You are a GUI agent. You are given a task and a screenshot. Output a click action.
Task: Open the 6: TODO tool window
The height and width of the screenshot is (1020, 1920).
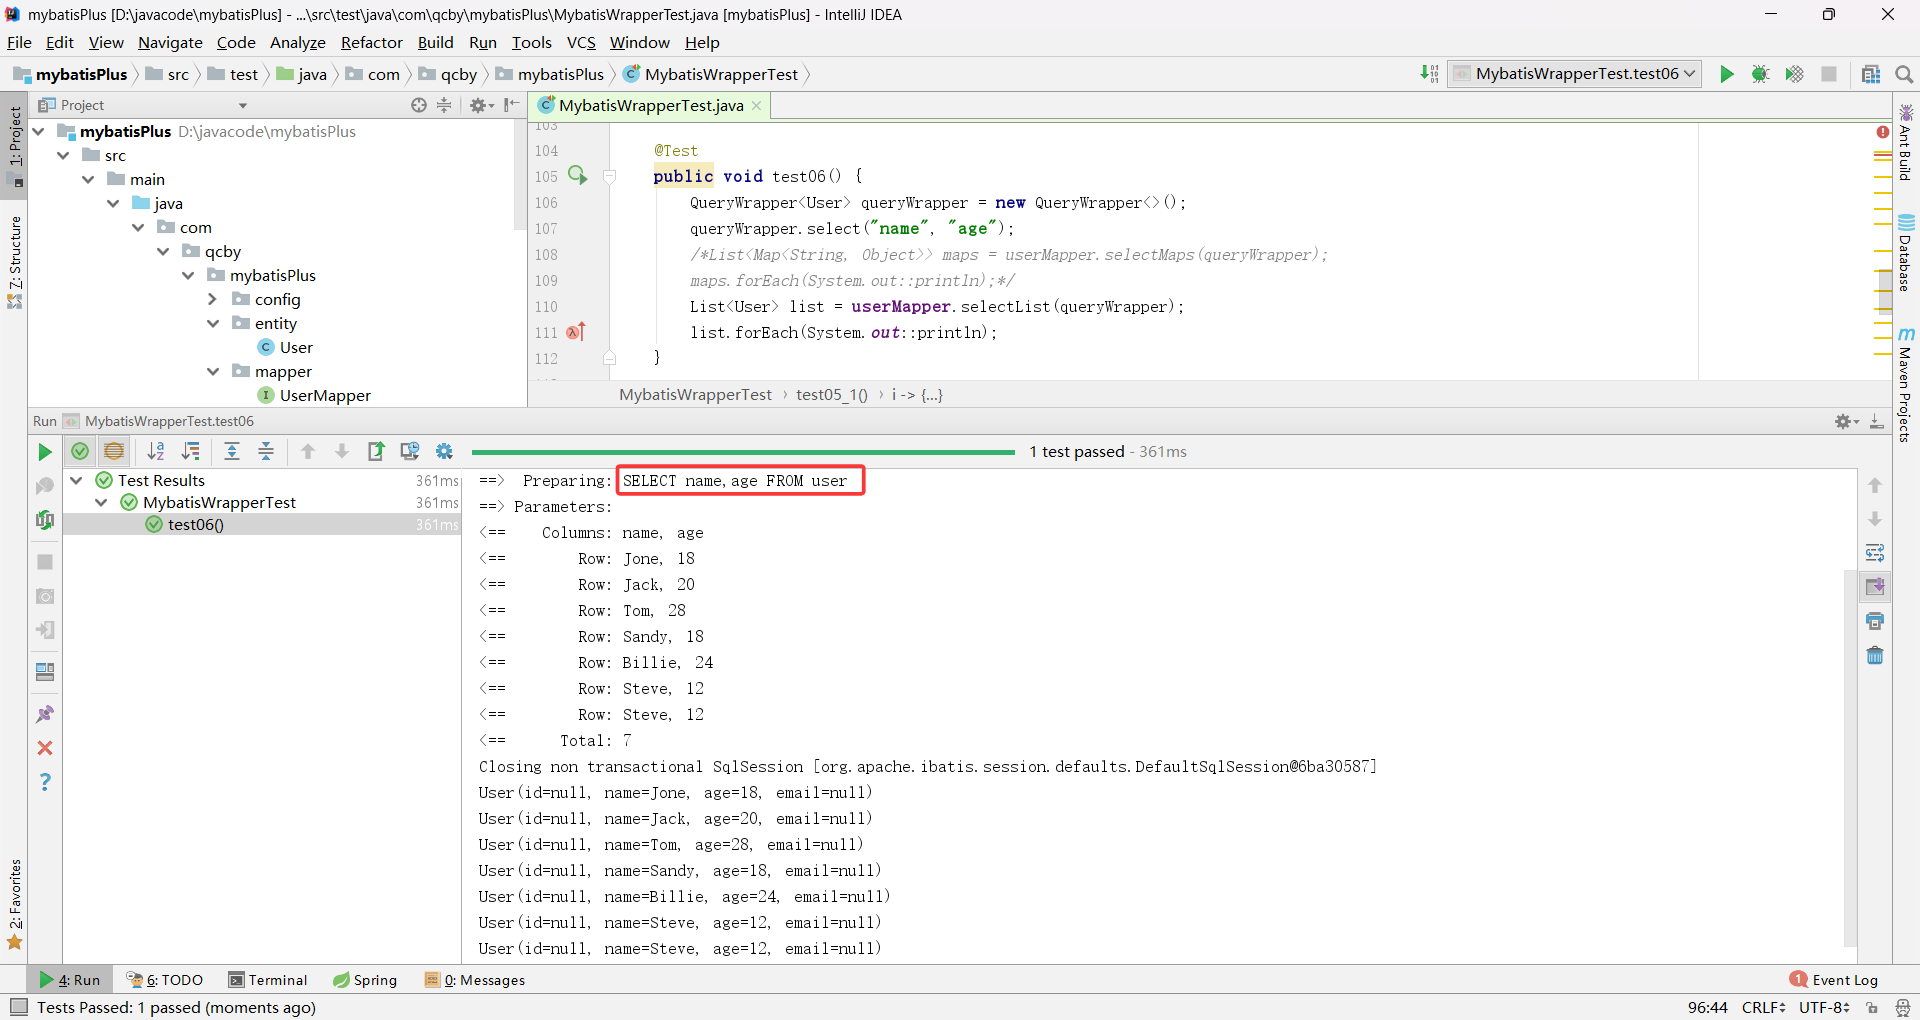tap(165, 980)
